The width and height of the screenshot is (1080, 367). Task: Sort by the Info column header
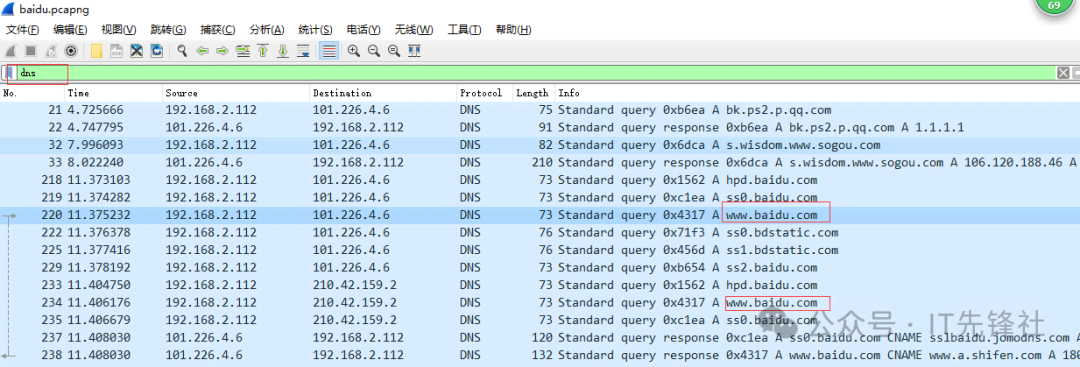tap(817, 93)
